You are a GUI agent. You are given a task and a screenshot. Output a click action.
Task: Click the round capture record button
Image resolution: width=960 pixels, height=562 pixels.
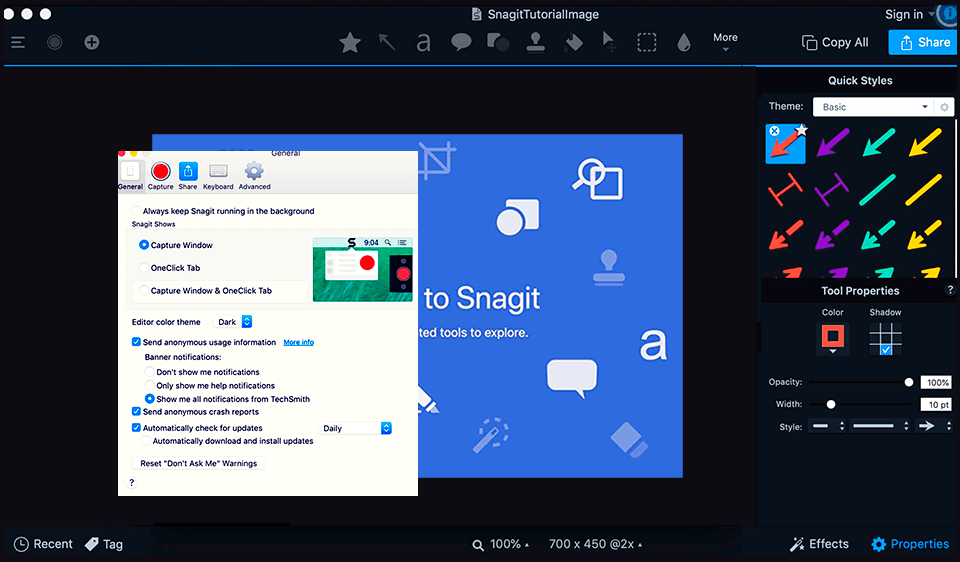54,42
